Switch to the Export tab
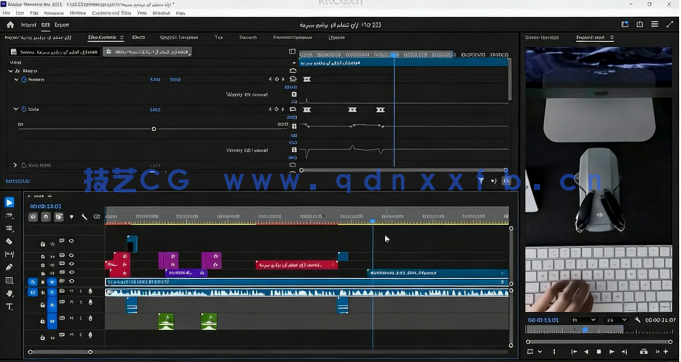Viewport: 681px width, 362px height. coord(62,25)
